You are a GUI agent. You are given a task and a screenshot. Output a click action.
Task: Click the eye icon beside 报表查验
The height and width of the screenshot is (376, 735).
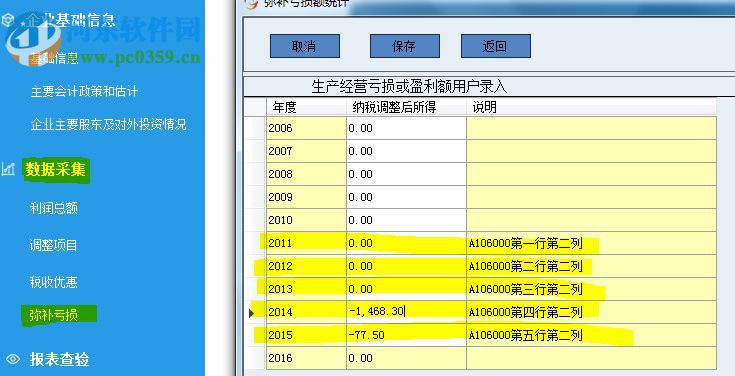[13, 360]
